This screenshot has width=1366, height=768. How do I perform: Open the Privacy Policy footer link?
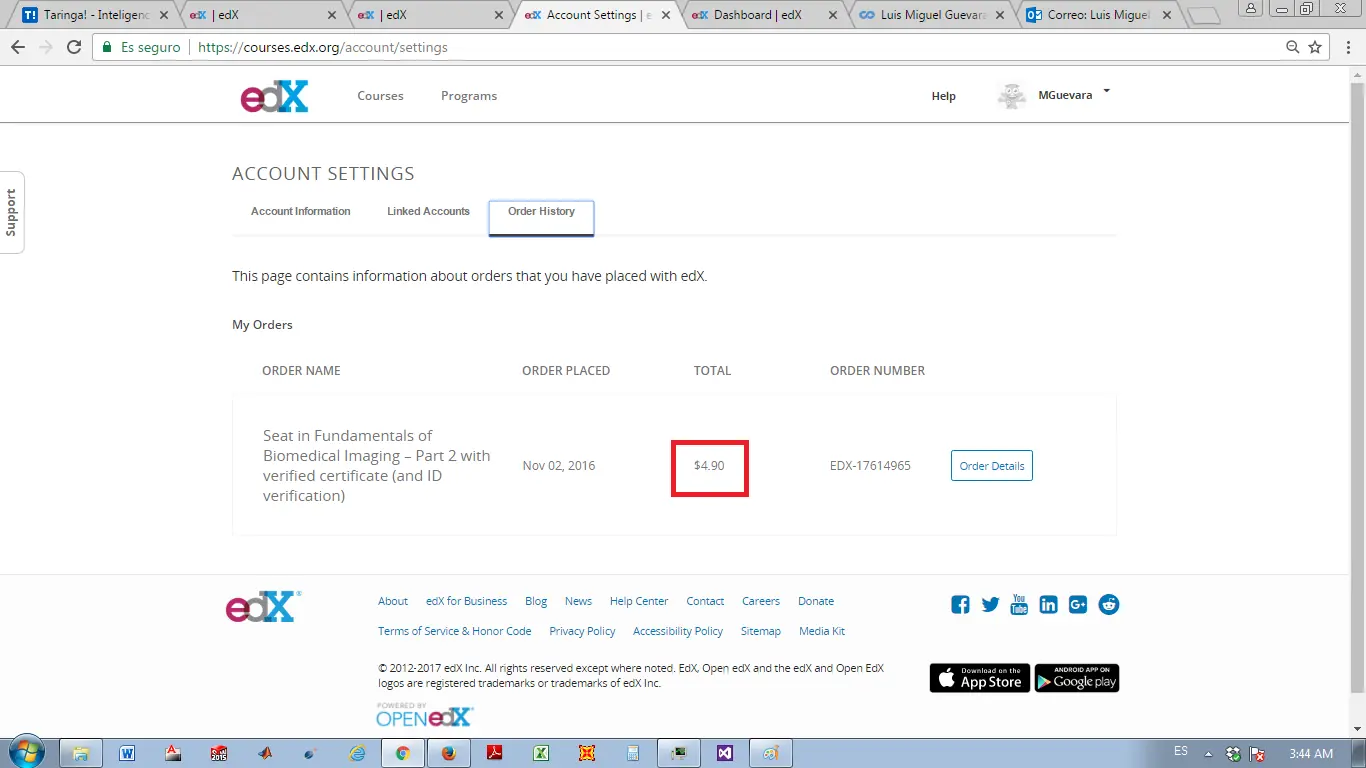pos(582,631)
